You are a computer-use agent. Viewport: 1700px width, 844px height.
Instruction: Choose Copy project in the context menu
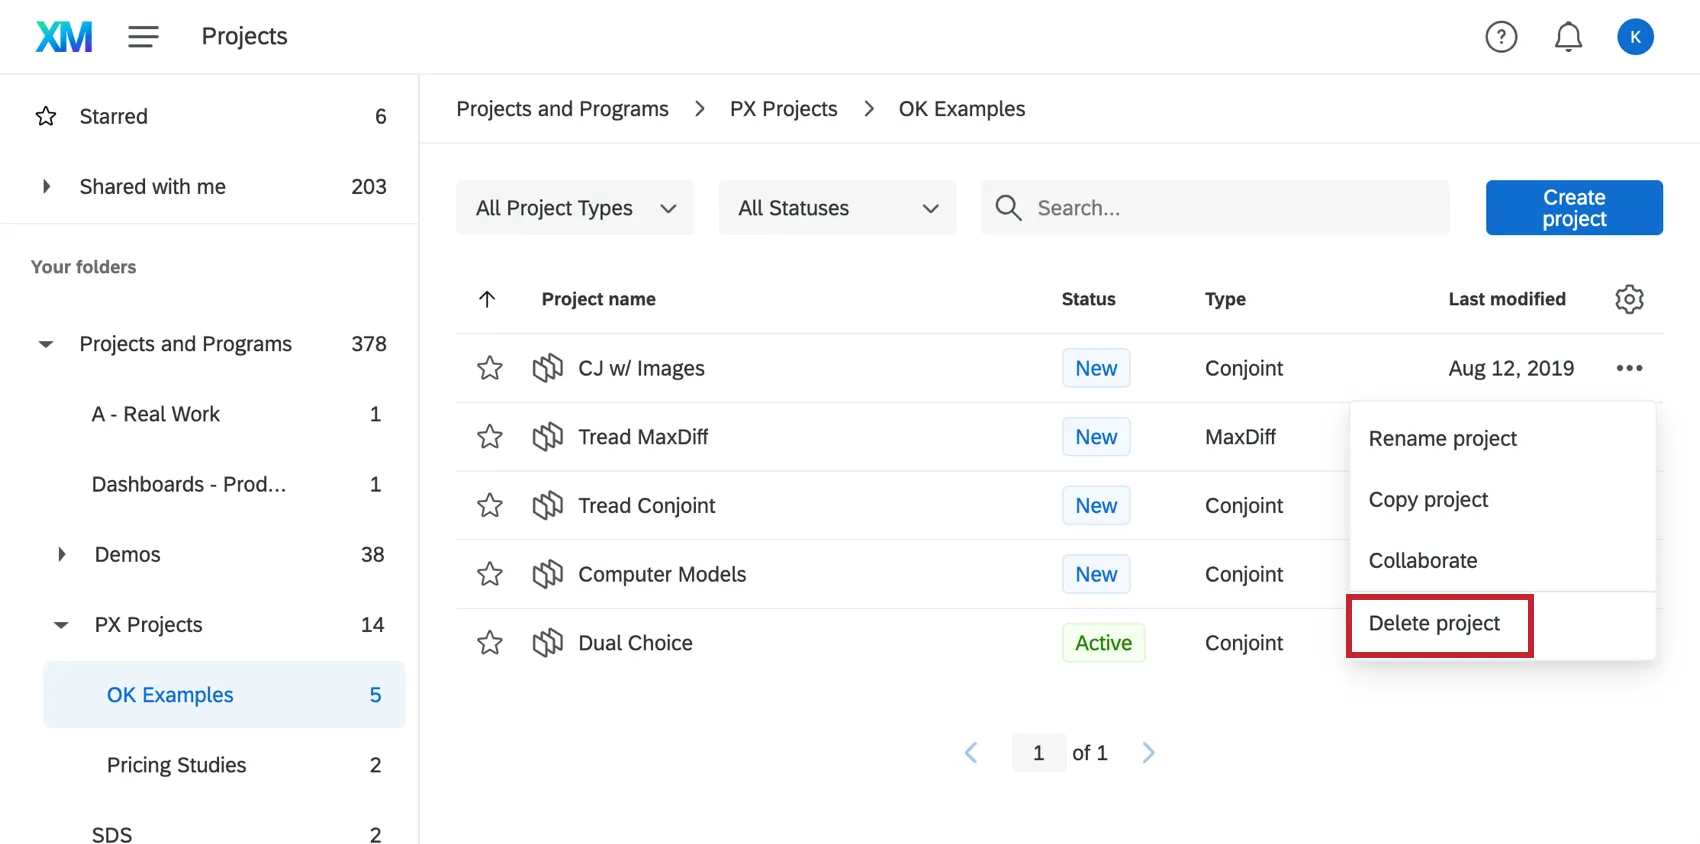click(x=1428, y=500)
